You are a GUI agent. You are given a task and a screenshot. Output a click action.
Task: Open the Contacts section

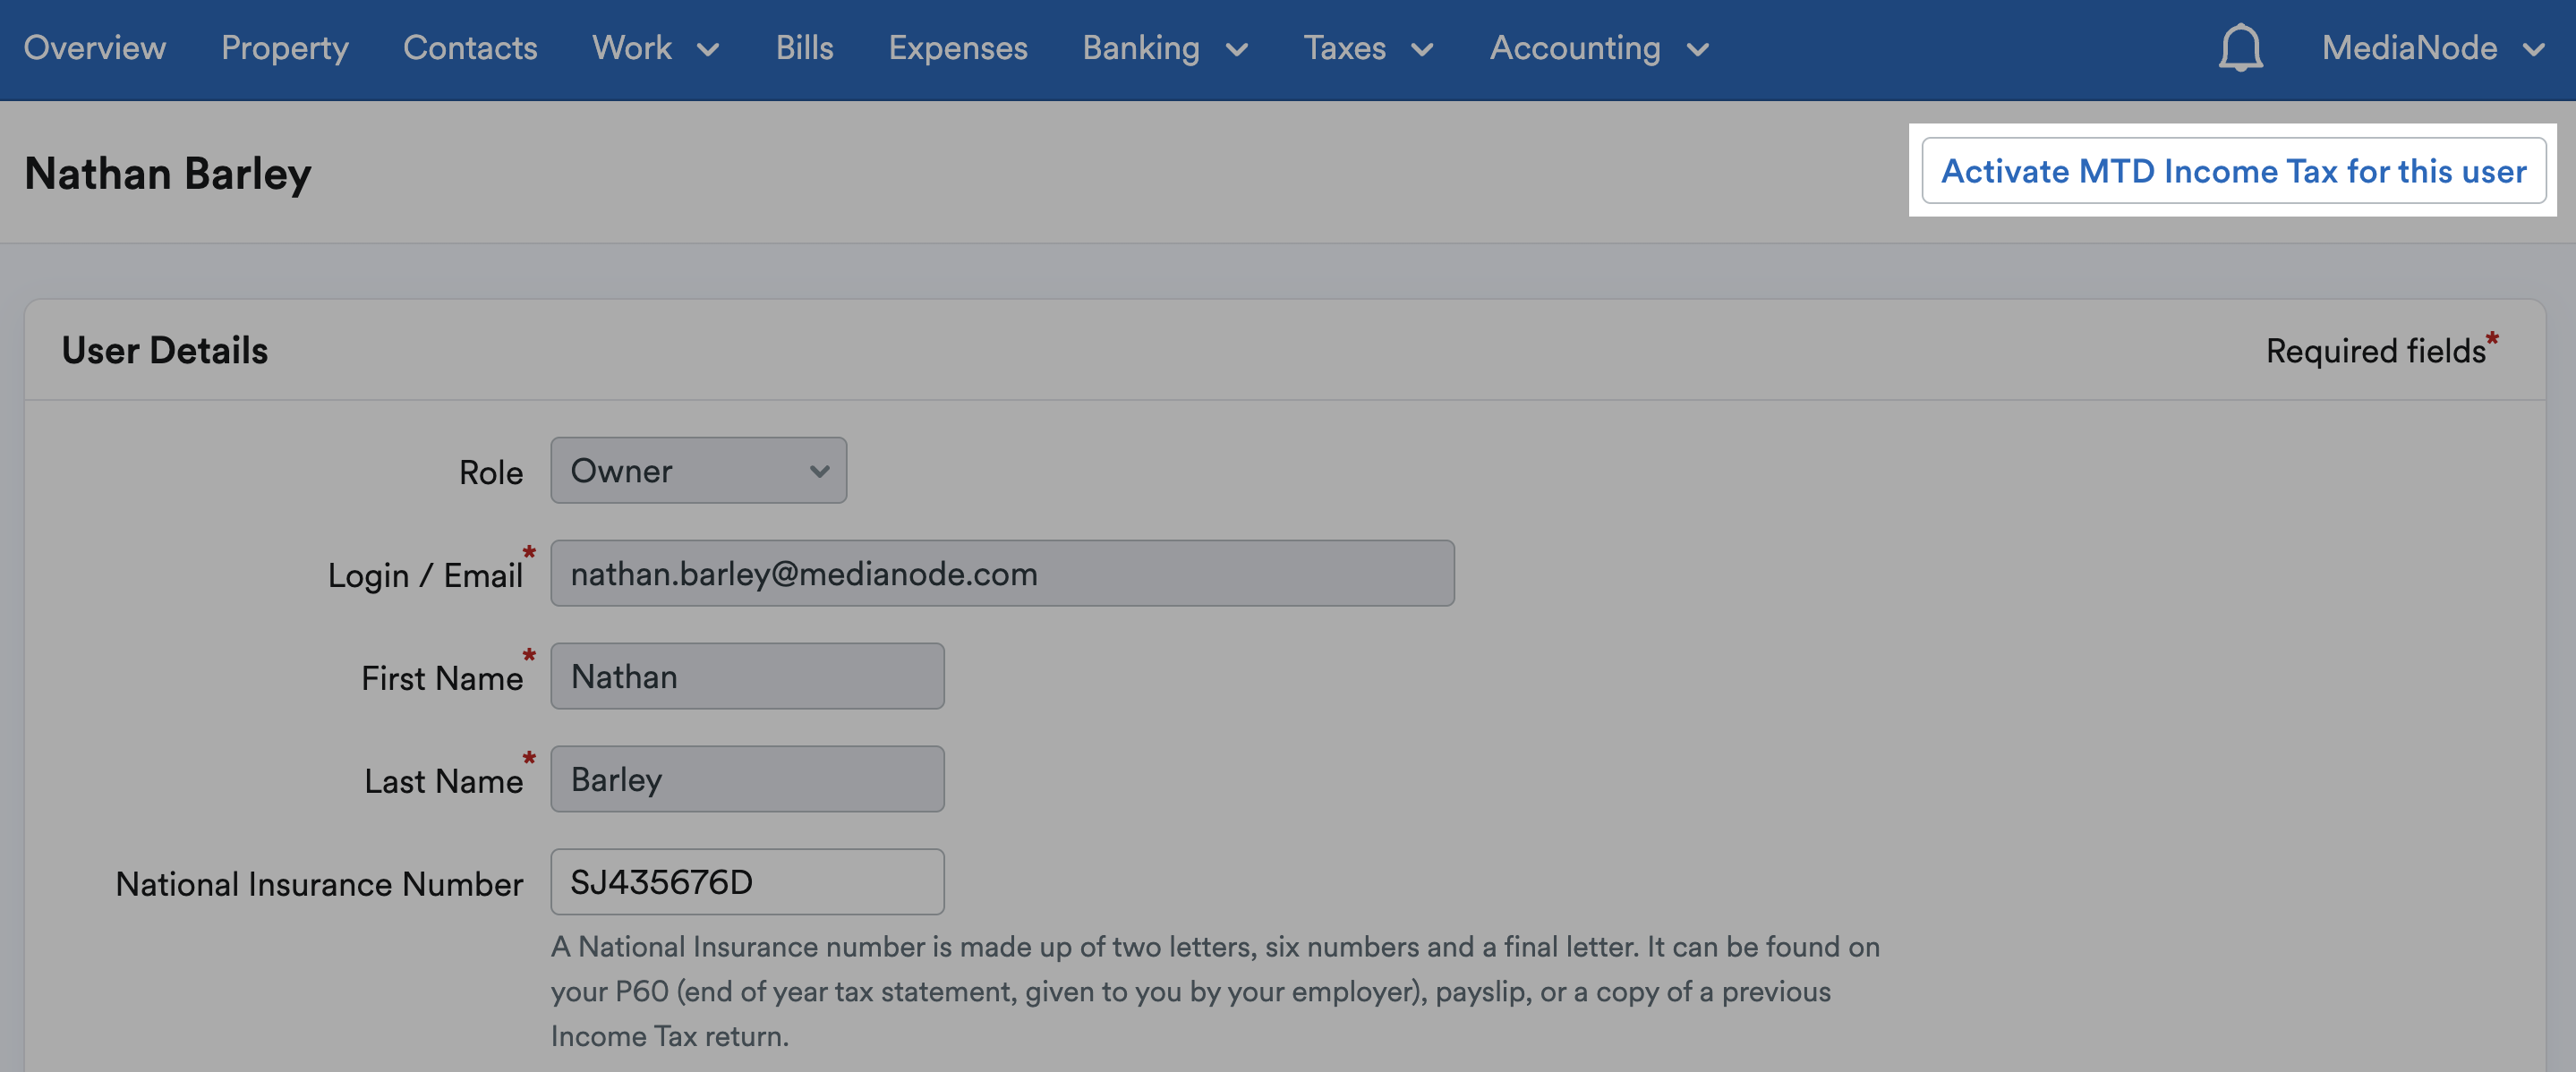[x=470, y=48]
